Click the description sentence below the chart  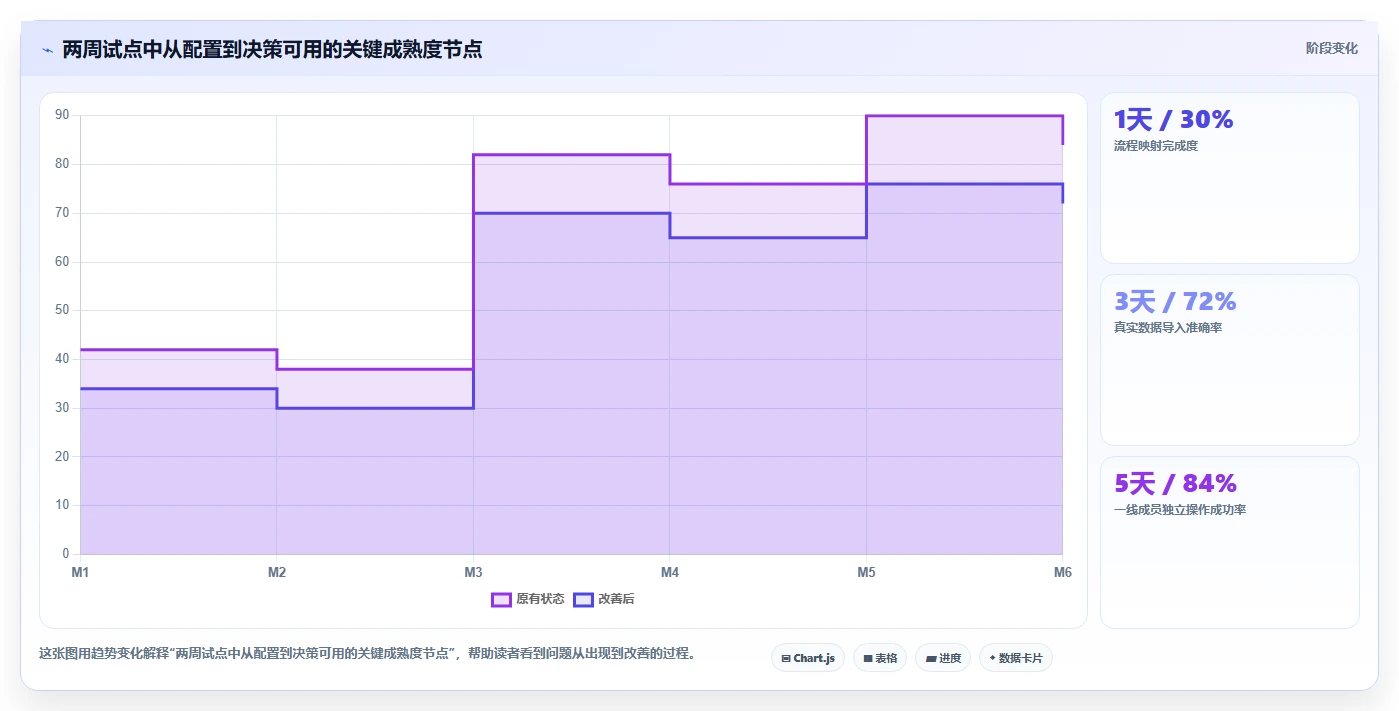coord(367,654)
